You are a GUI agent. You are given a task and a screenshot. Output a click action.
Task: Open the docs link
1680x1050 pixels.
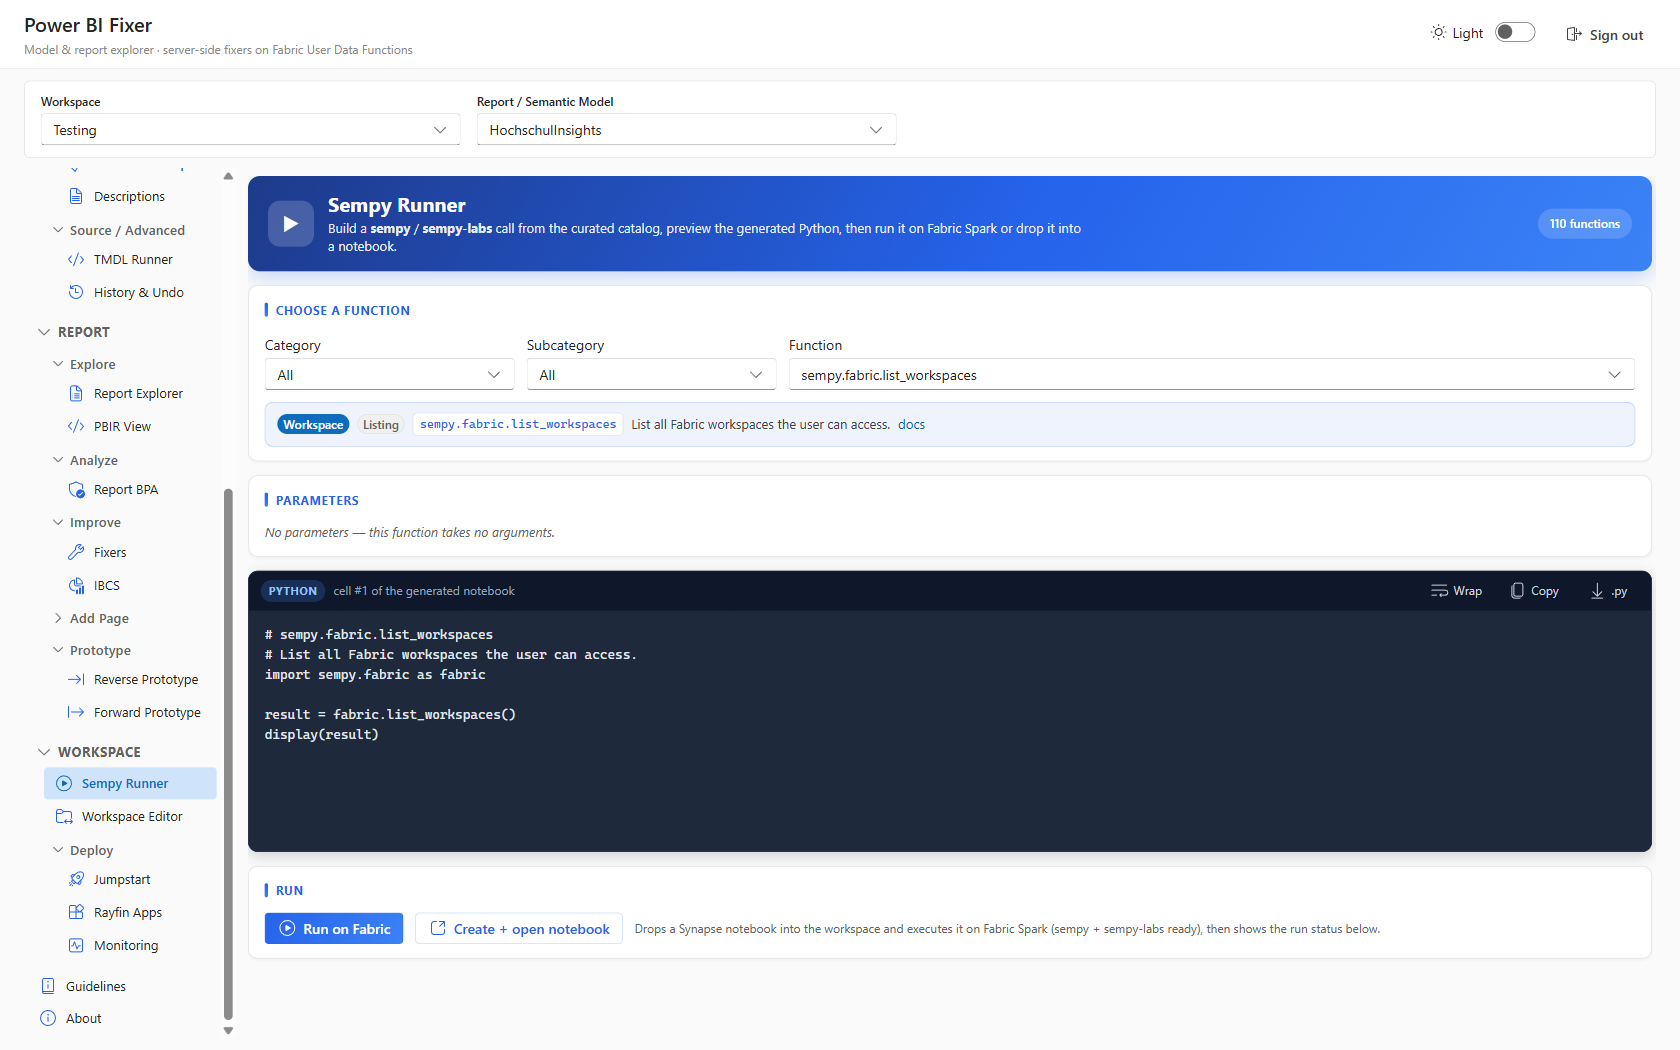coord(911,424)
